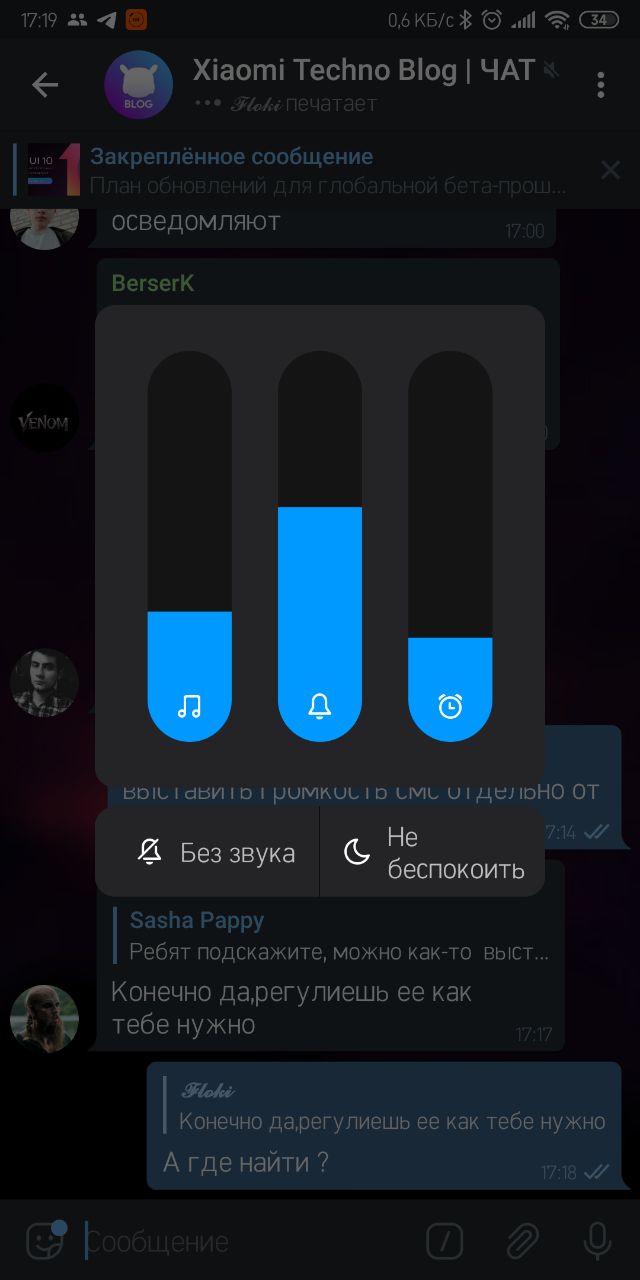Click the music note media volume icon
This screenshot has height=1280, width=640.
click(x=189, y=706)
